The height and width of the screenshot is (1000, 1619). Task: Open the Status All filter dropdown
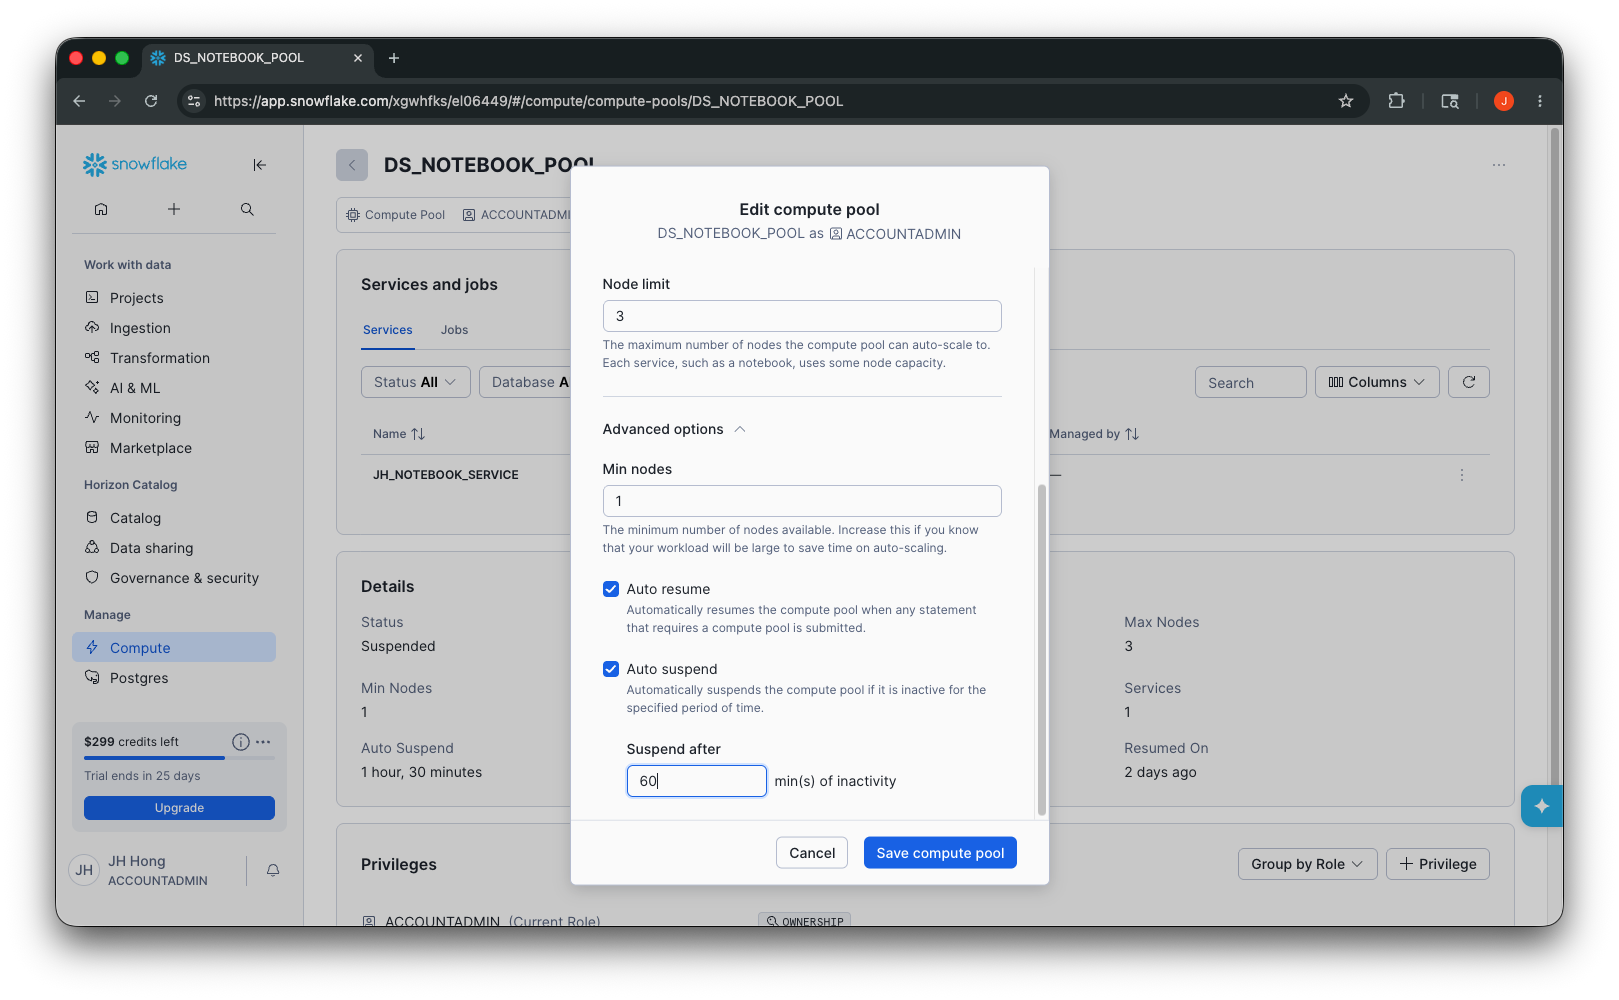coord(415,382)
